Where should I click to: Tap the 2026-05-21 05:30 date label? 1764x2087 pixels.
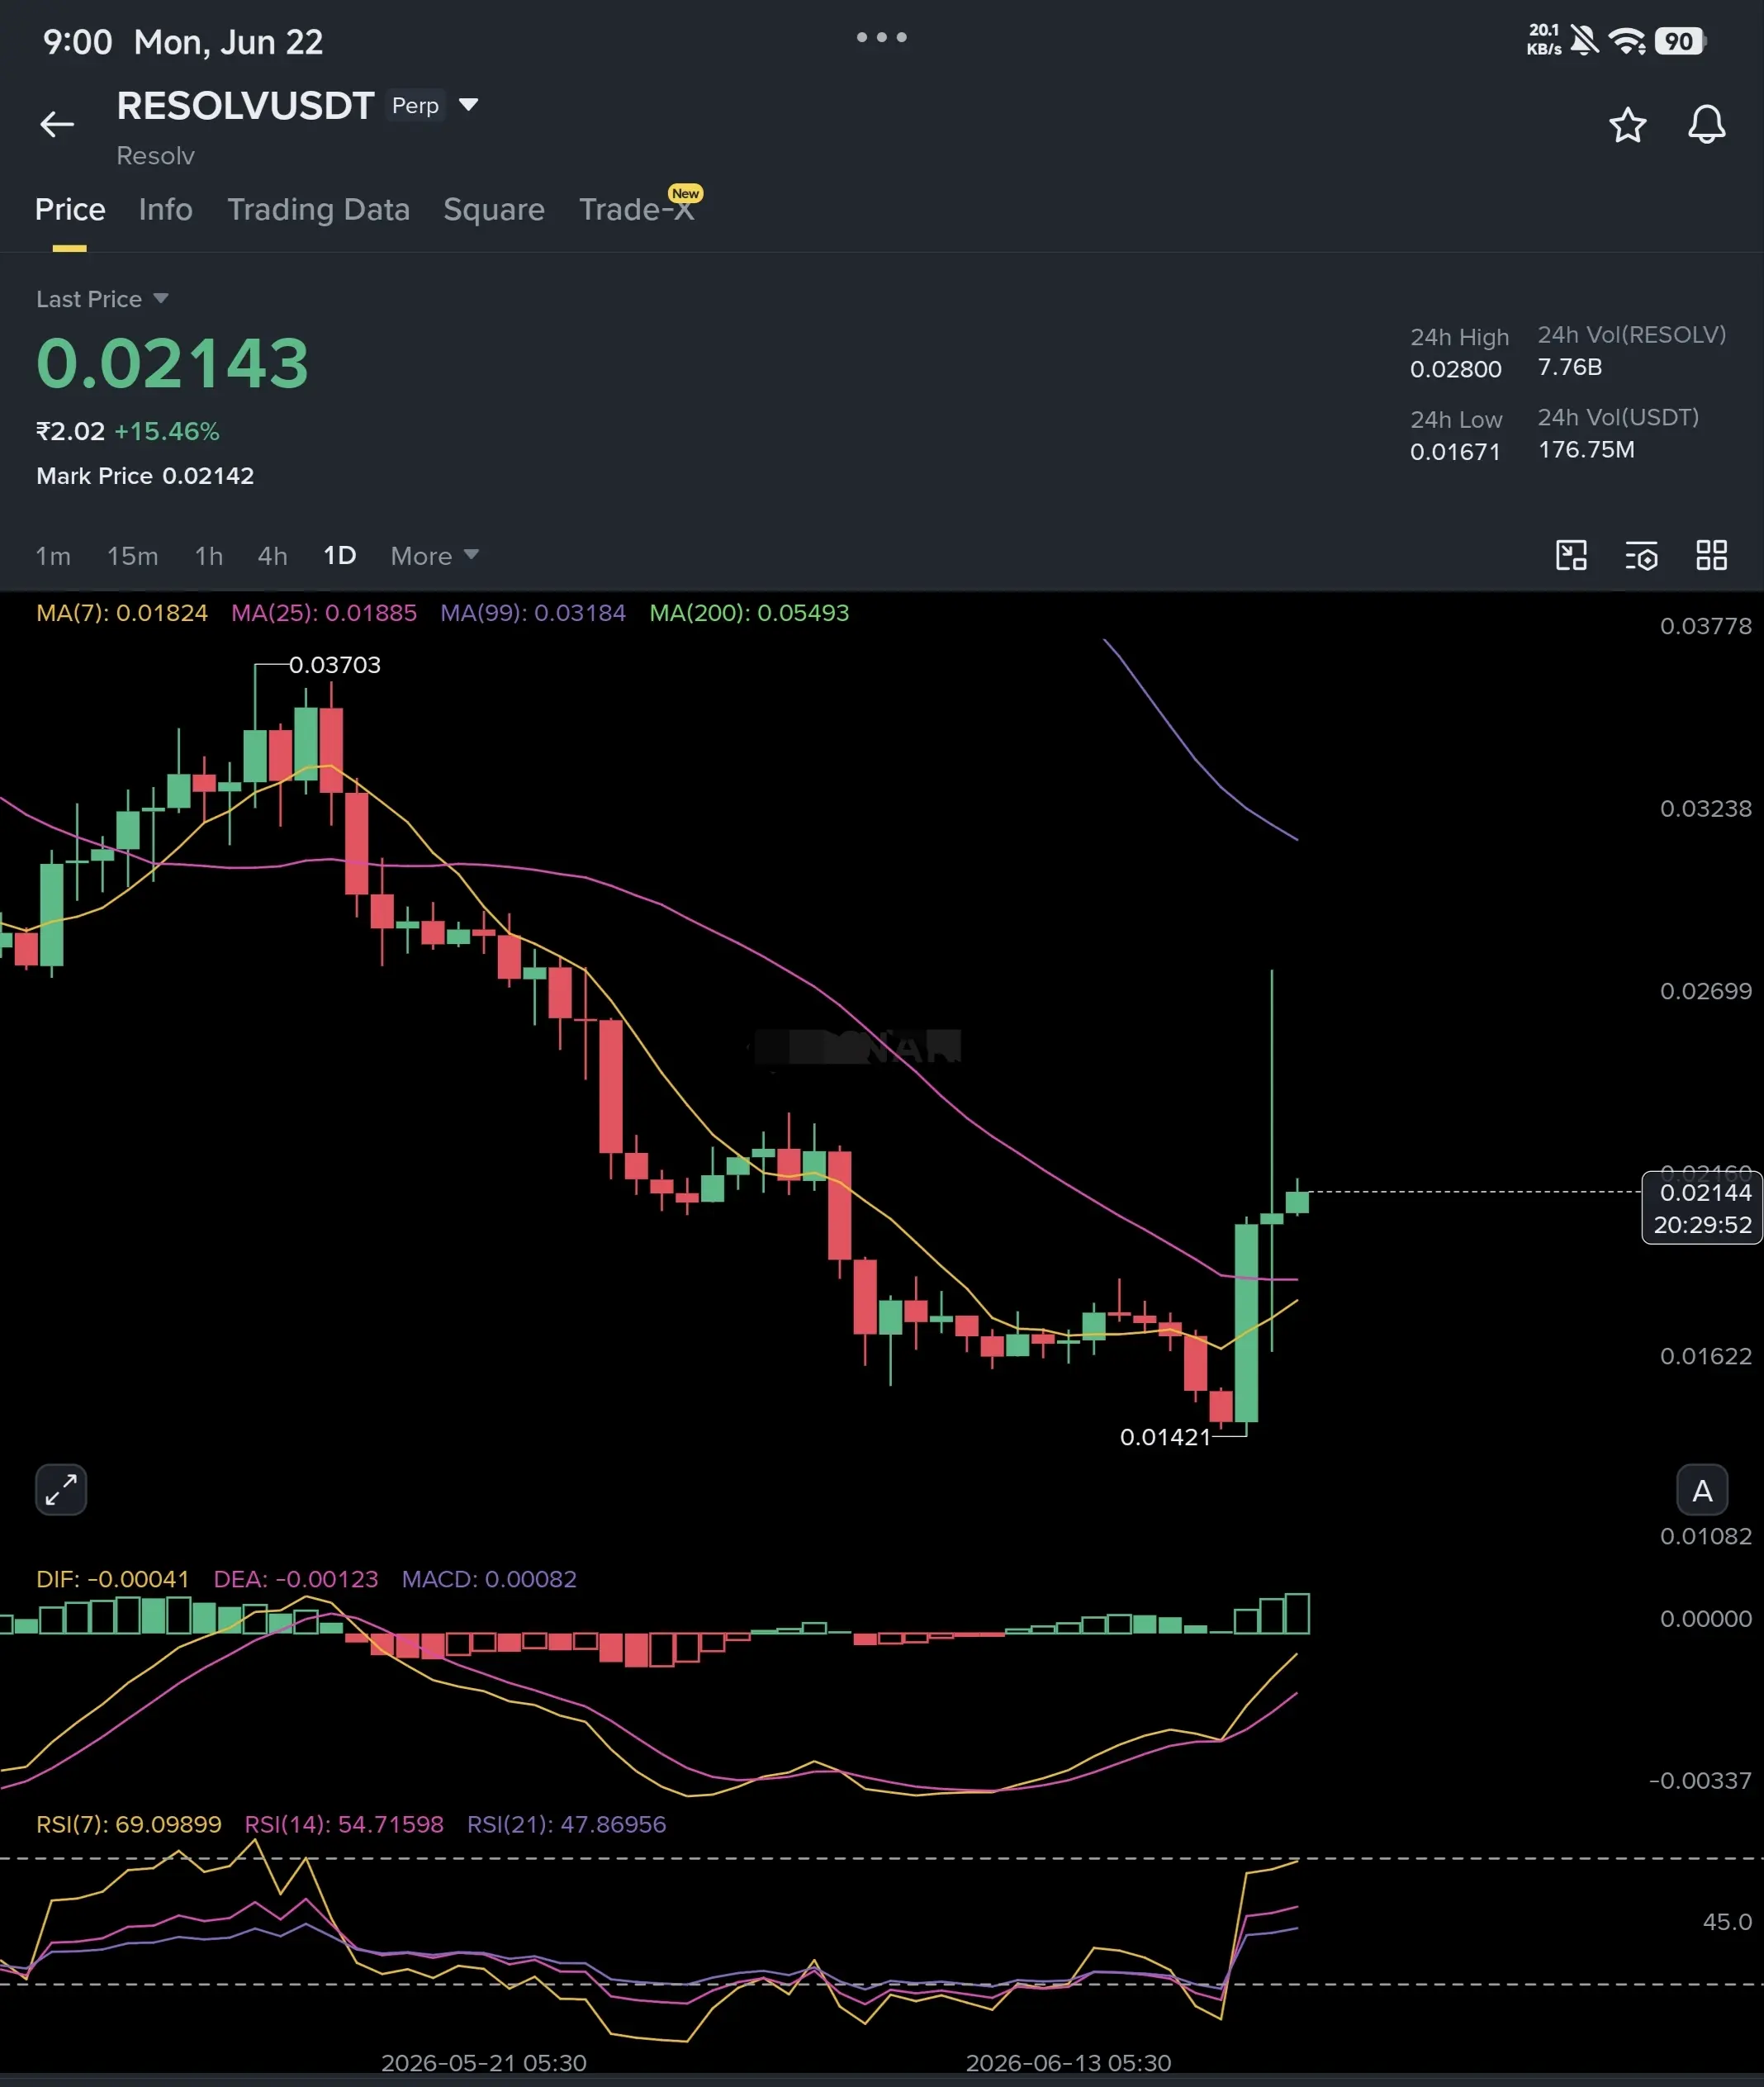tap(484, 2062)
